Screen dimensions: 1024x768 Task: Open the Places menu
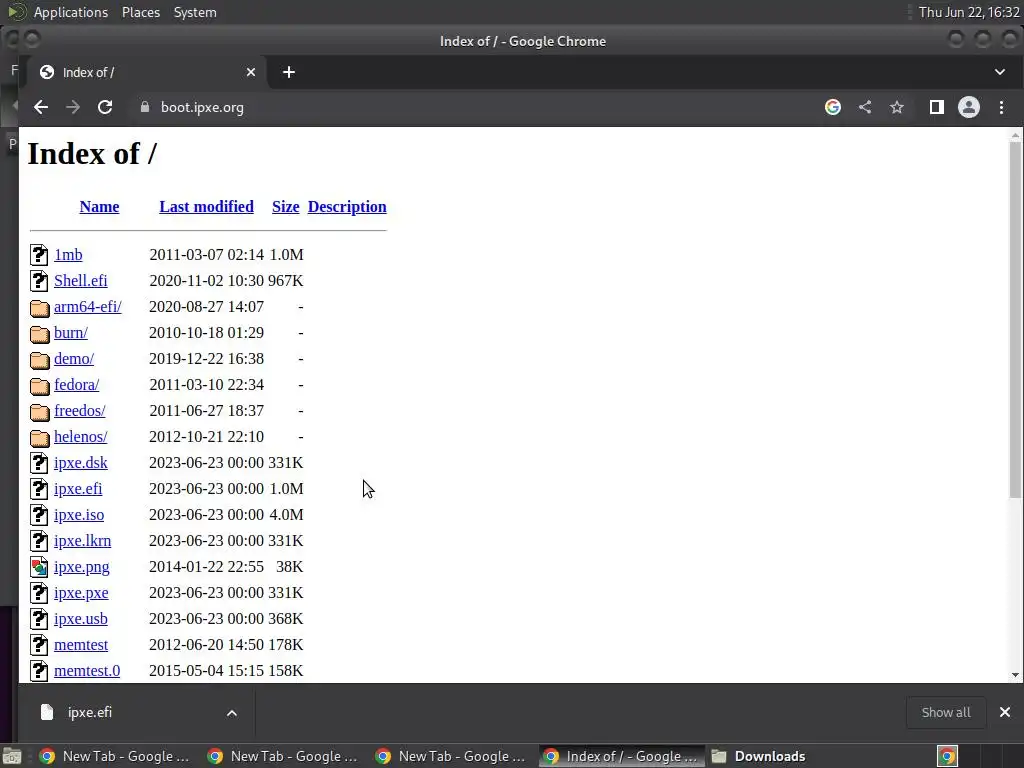point(140,12)
